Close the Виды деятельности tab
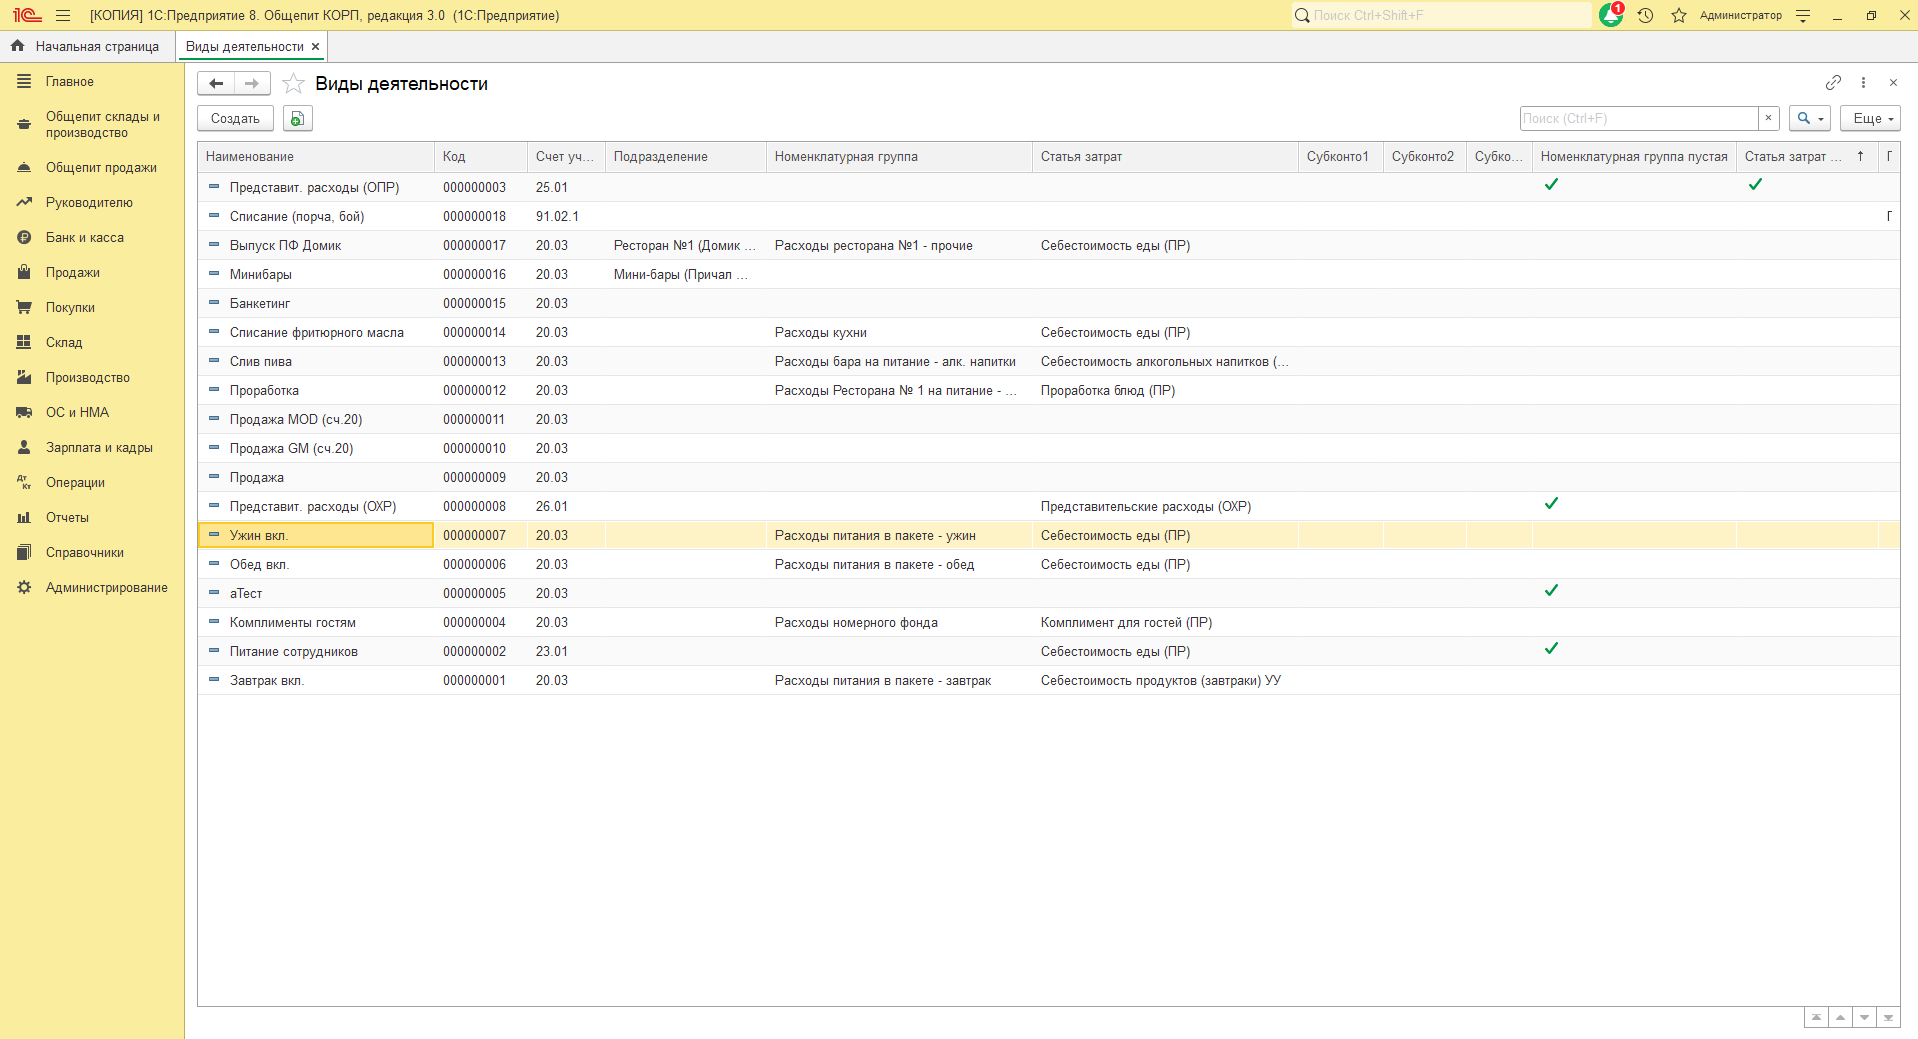 [316, 46]
